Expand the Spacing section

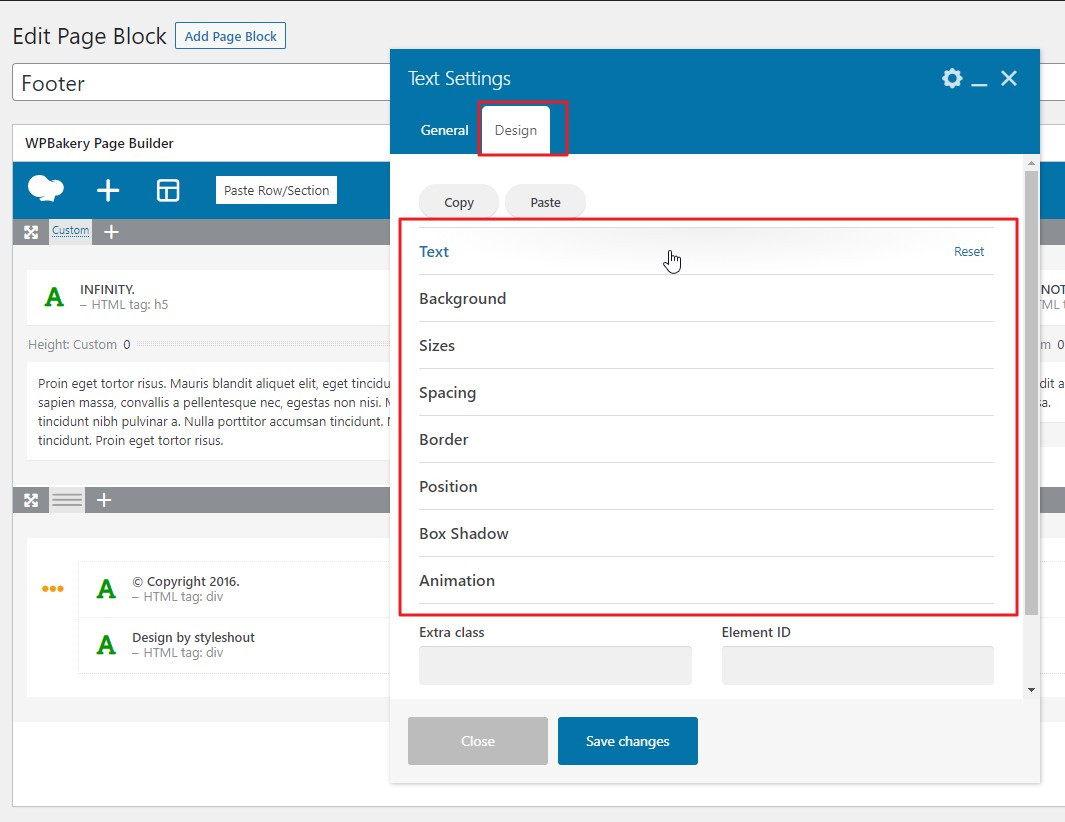point(706,393)
